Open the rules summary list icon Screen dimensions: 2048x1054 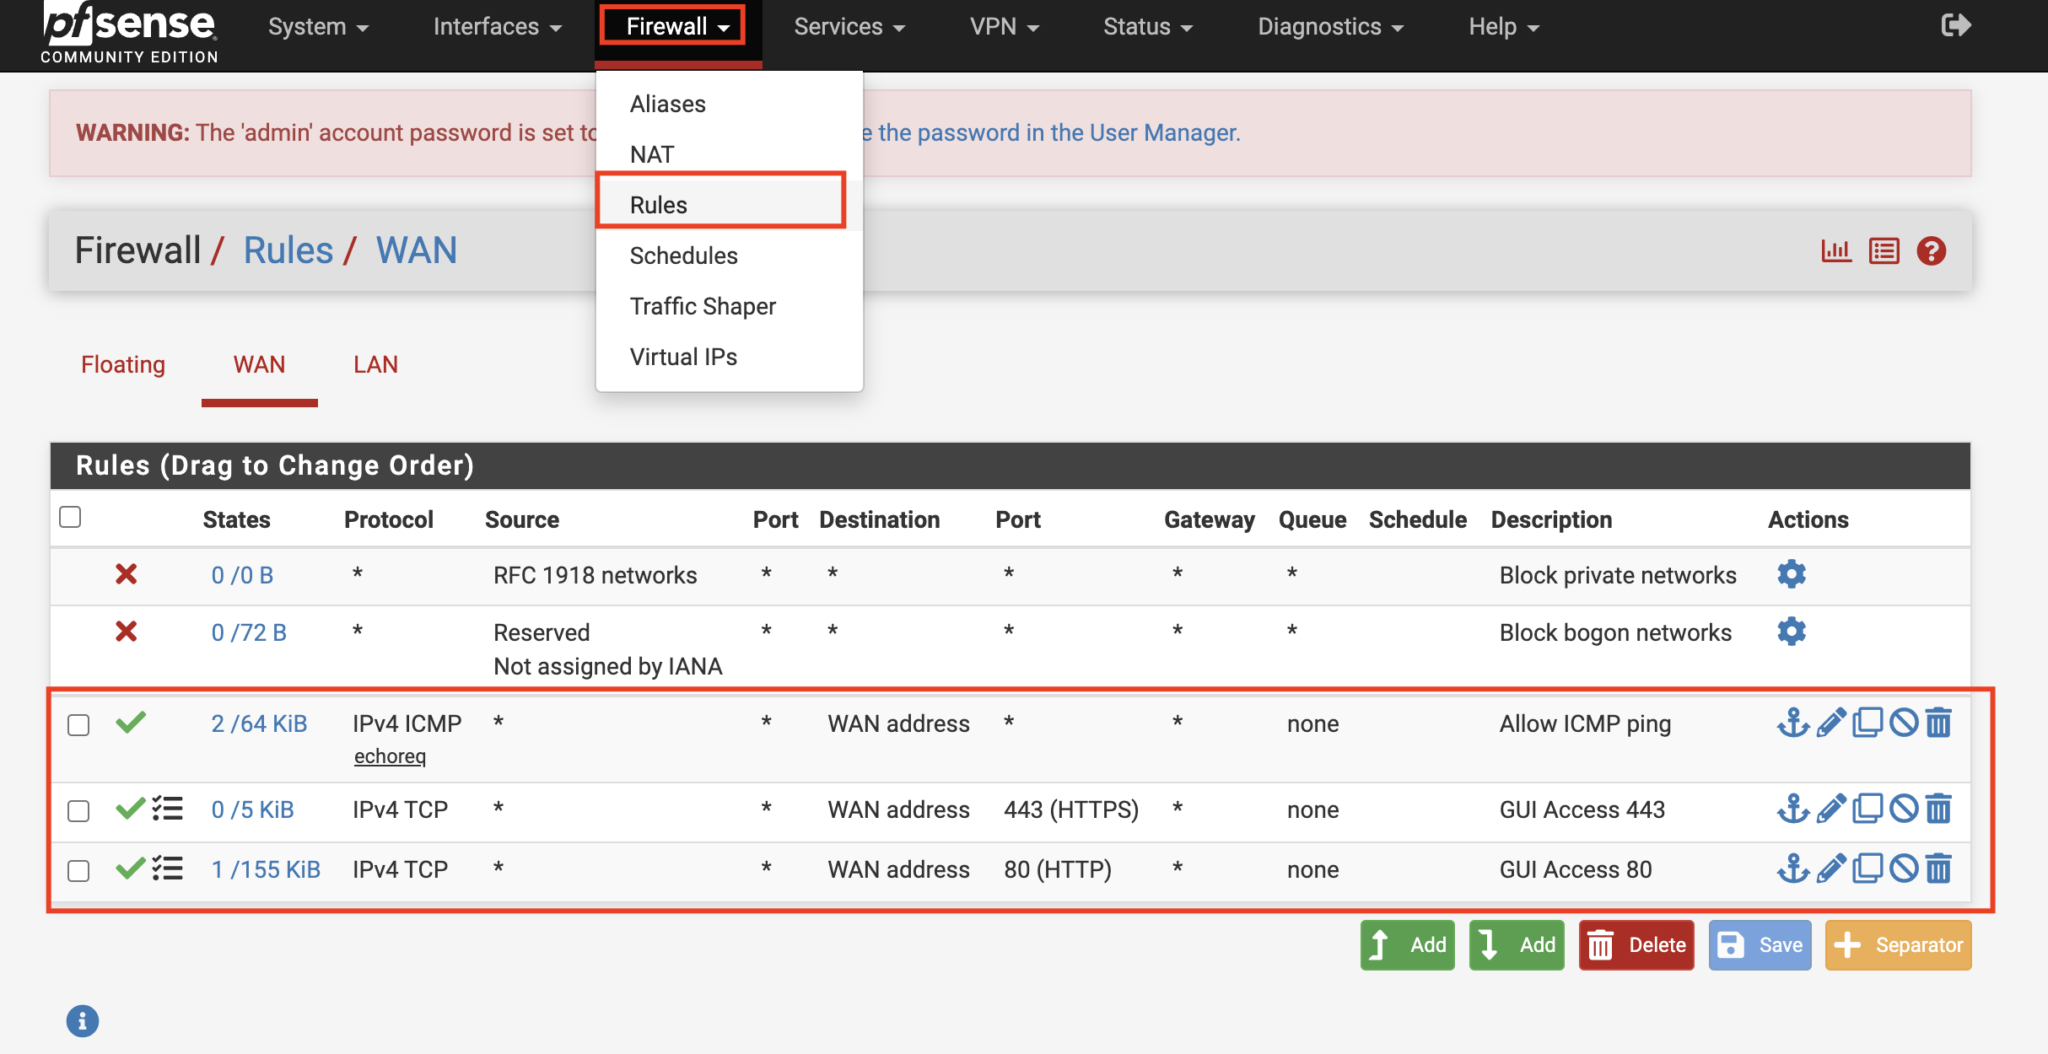pos(1884,250)
